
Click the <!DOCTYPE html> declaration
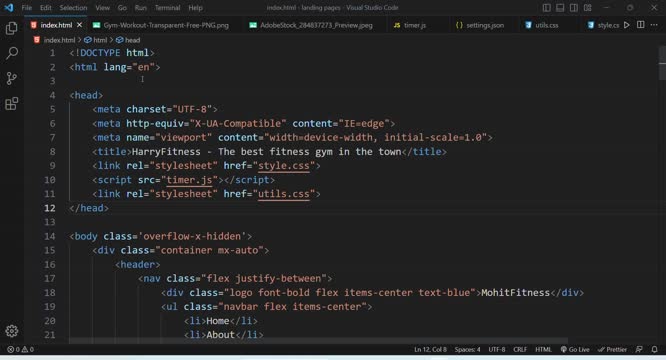(x=112, y=53)
